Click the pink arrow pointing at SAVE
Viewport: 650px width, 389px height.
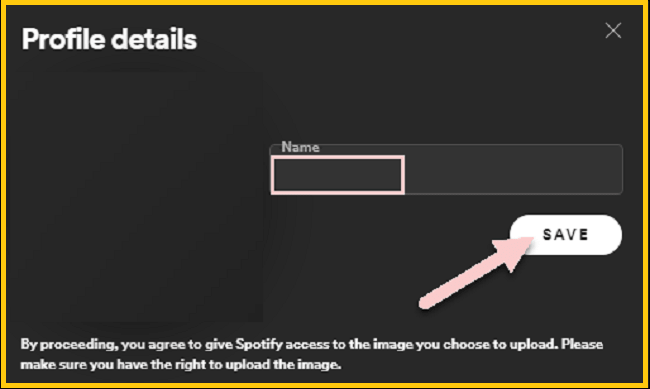[x=476, y=273]
